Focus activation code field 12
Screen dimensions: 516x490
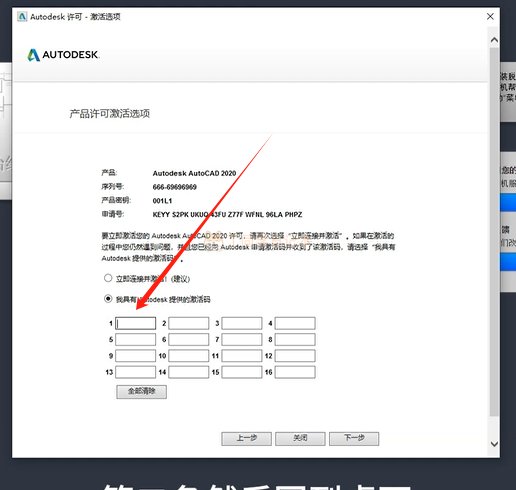pyautogui.click(x=295, y=356)
